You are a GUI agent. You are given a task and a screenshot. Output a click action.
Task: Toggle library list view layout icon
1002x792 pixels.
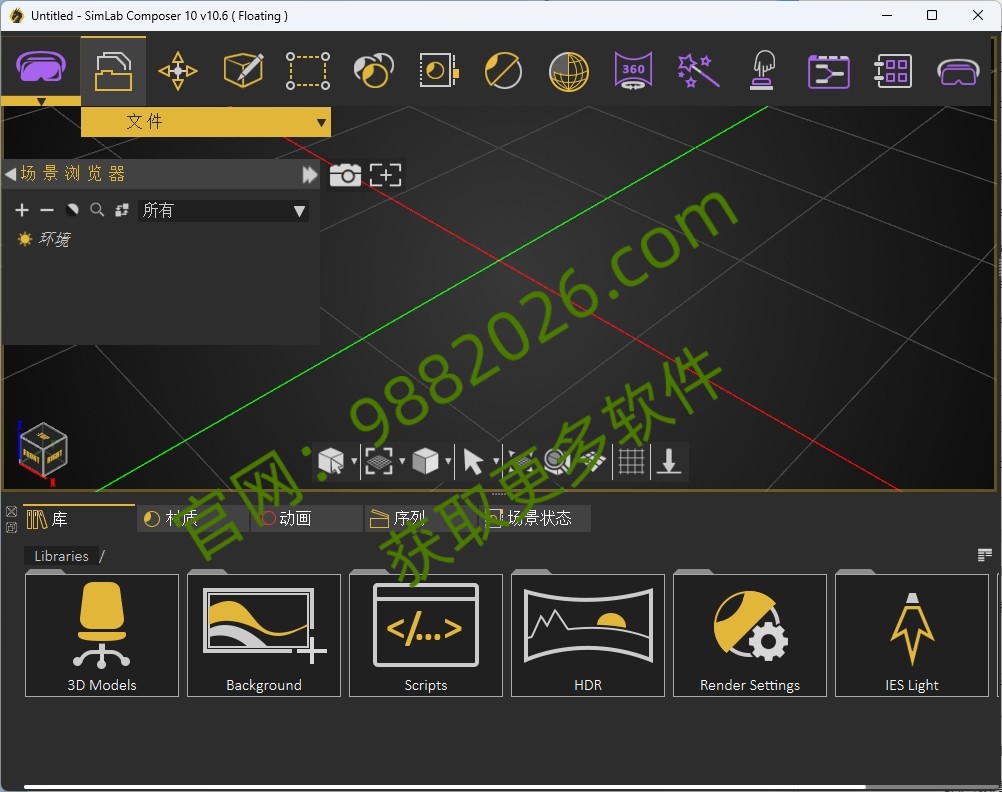pos(985,555)
